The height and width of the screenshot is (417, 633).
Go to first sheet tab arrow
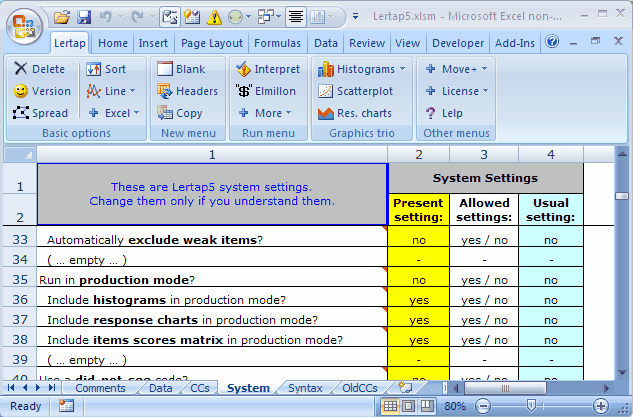click(11, 388)
